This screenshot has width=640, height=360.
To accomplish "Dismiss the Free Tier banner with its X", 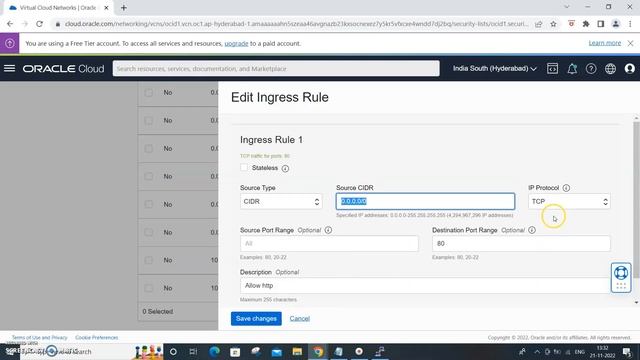I will (630, 43).
